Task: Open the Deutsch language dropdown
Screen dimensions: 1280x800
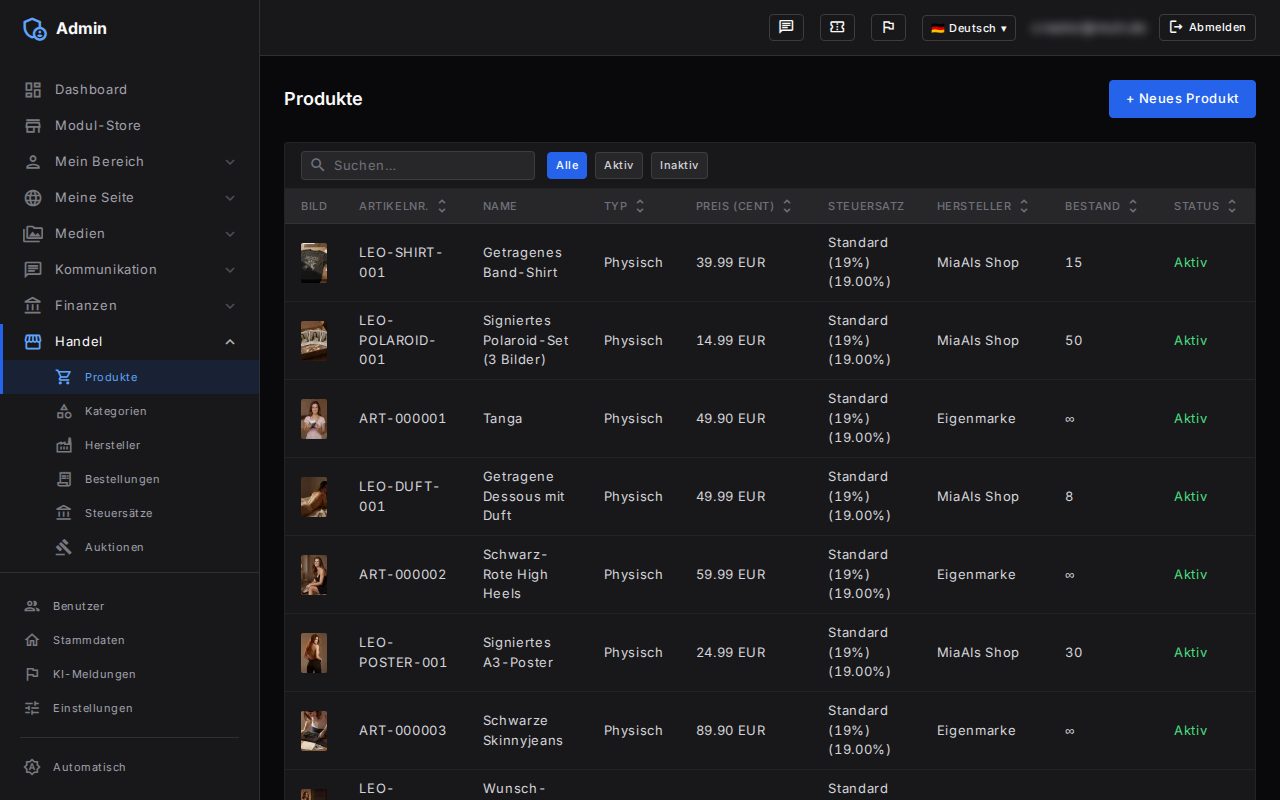Action: click(969, 28)
